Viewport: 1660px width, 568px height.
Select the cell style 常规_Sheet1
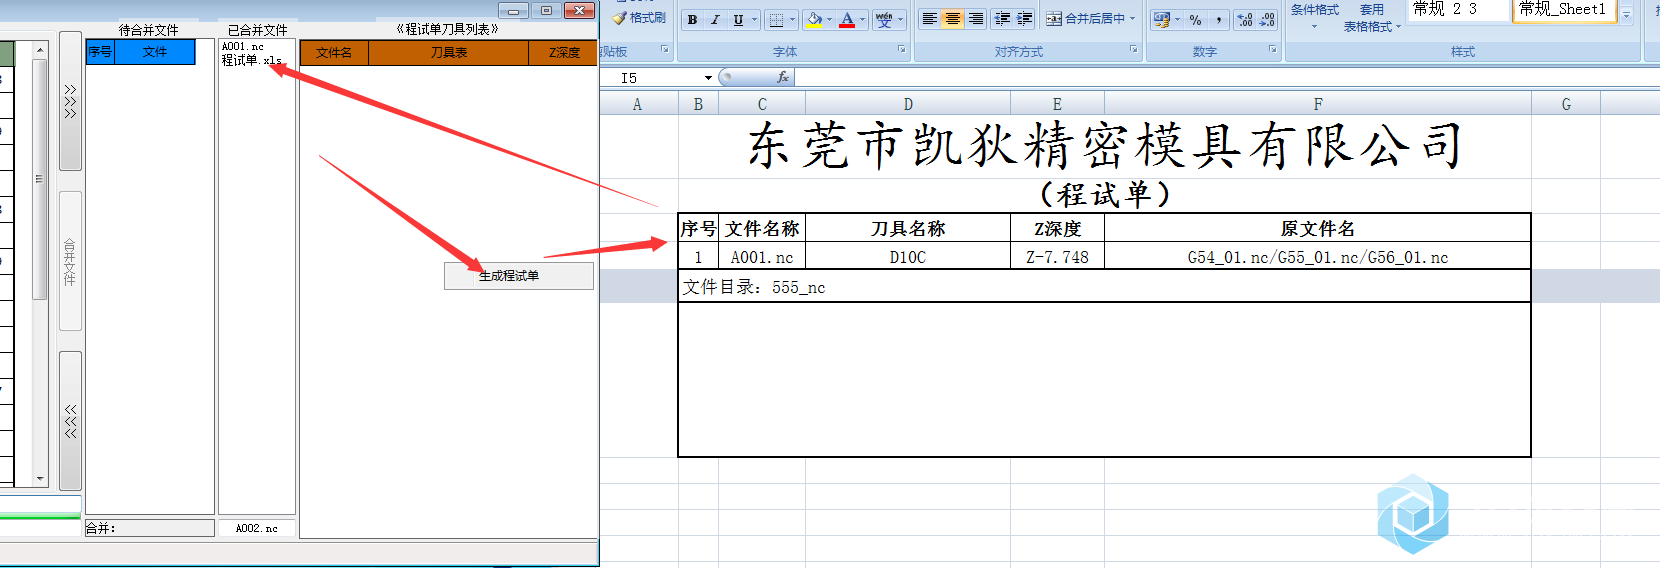(x=1565, y=9)
